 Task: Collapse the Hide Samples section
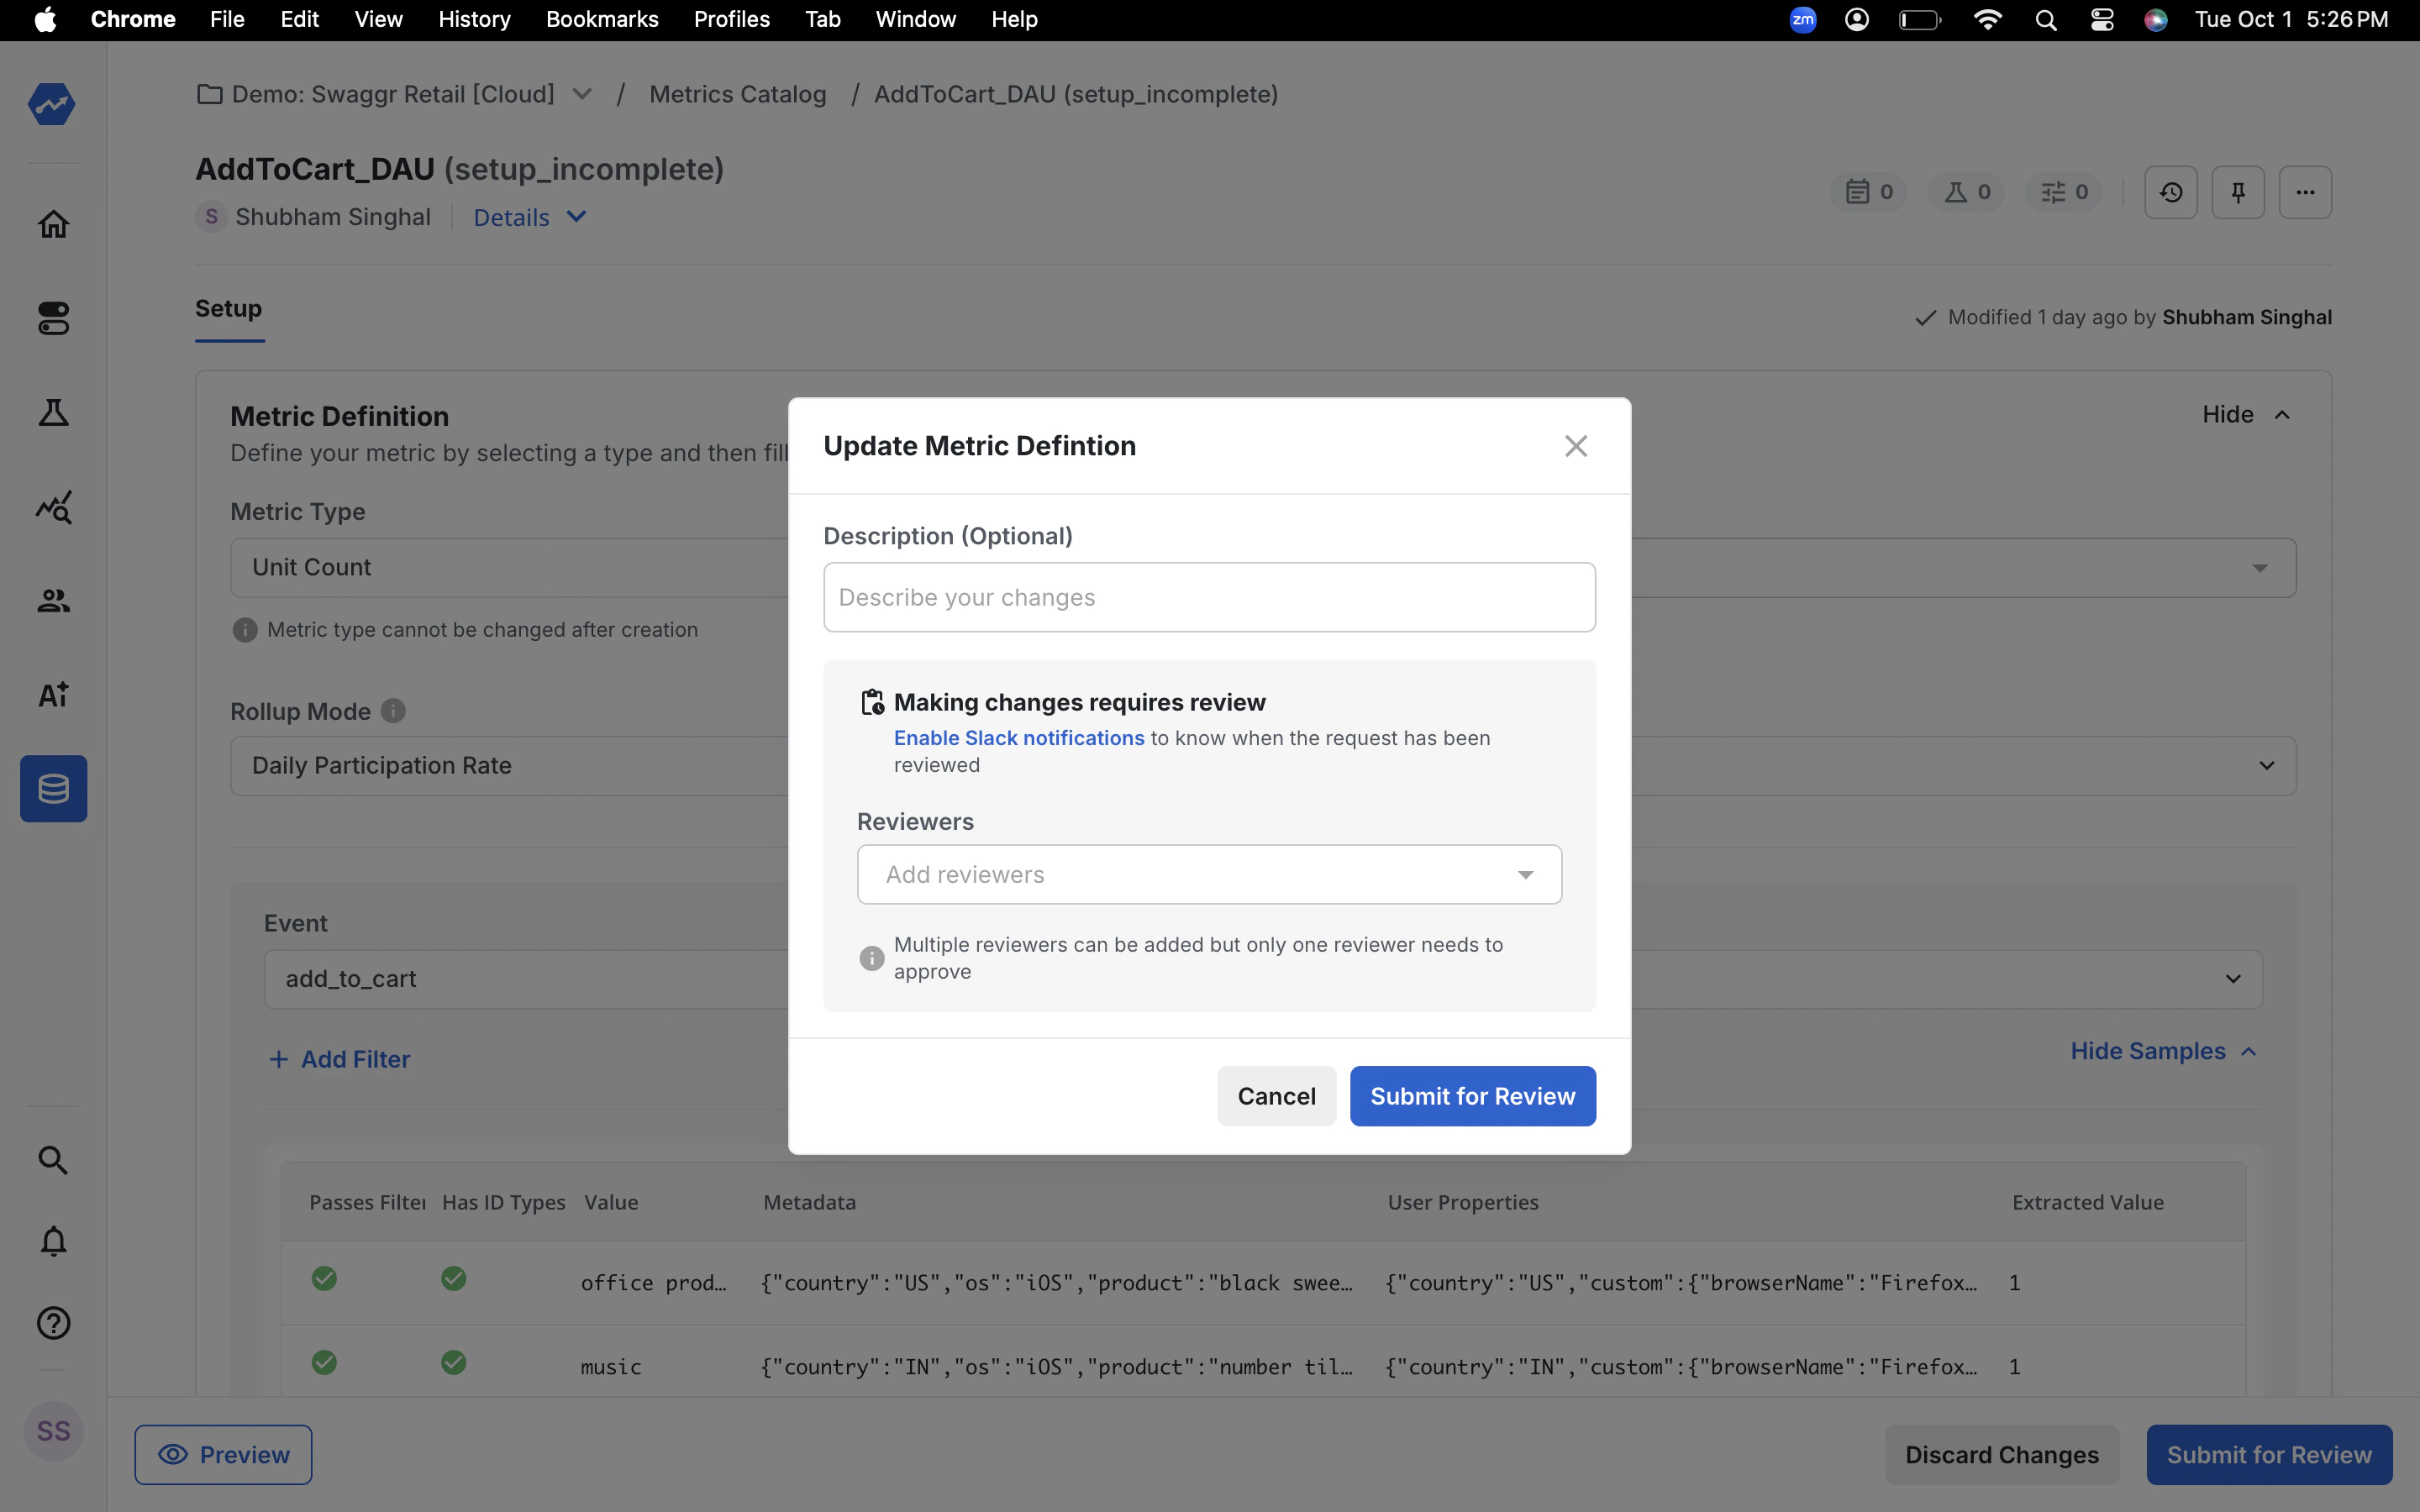pos(2162,1051)
